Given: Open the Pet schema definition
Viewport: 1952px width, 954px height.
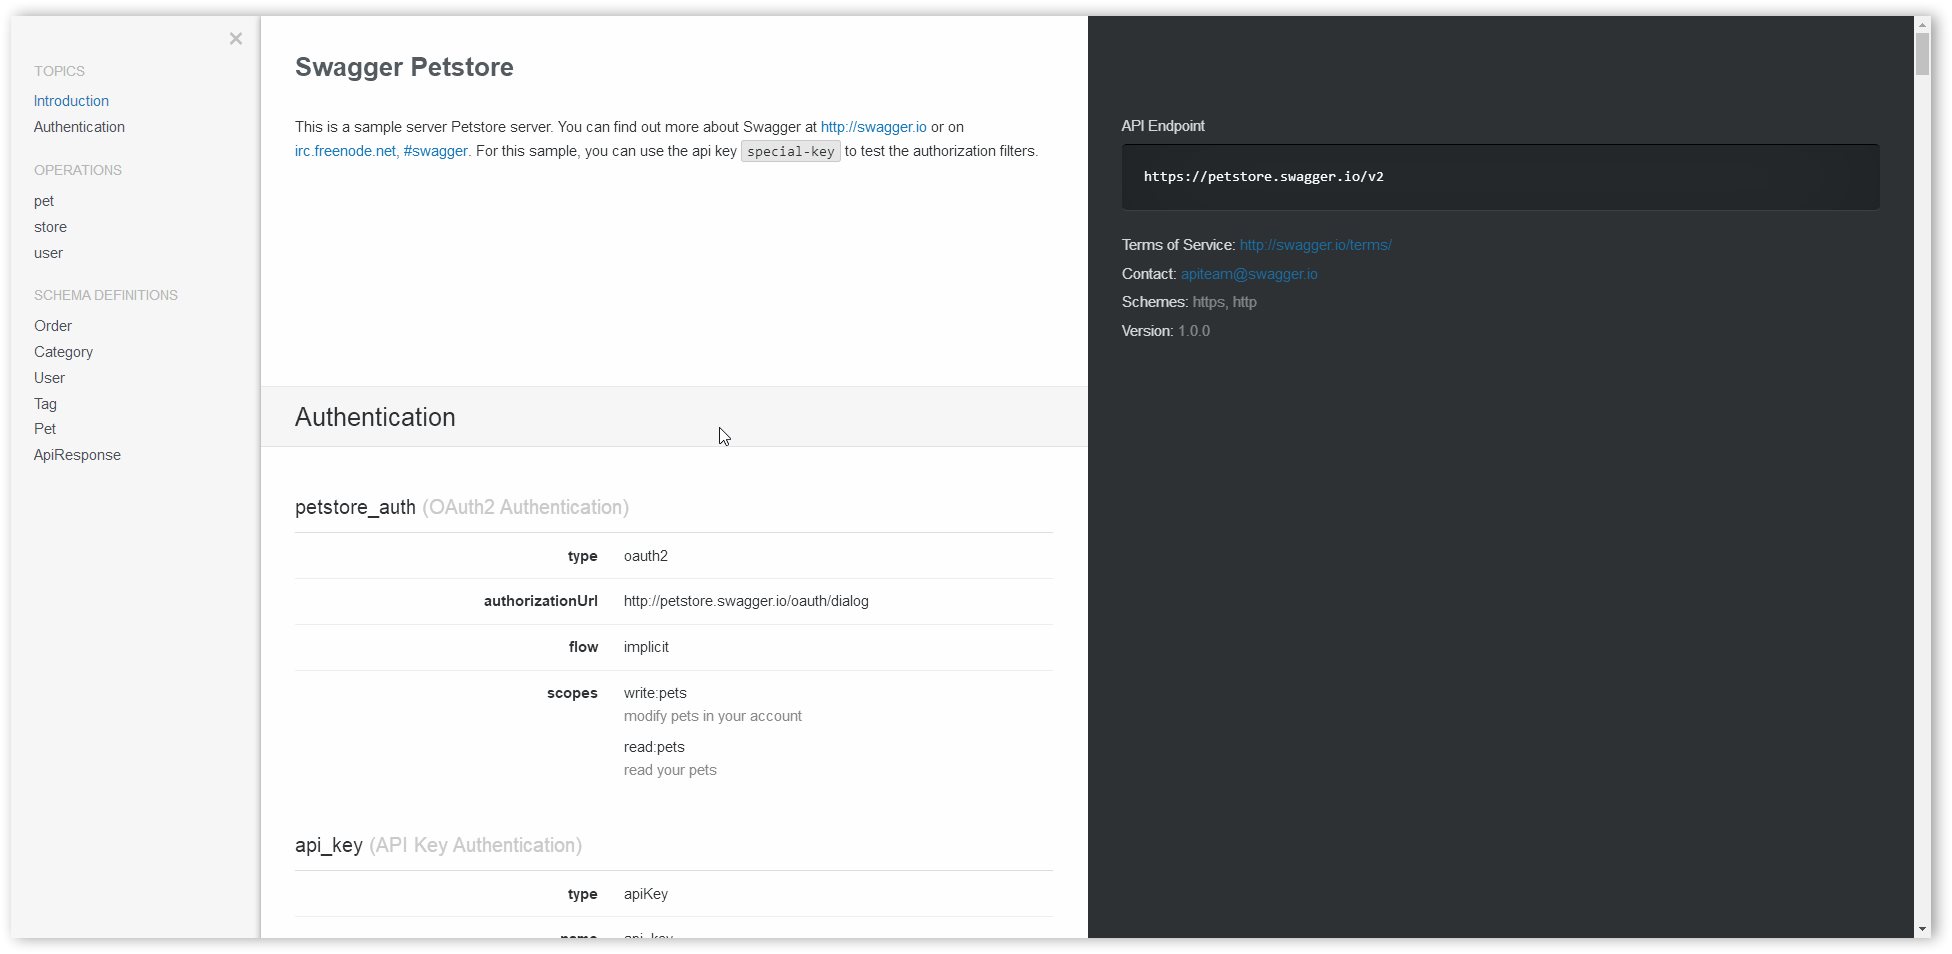Looking at the screenshot, I should [x=45, y=429].
